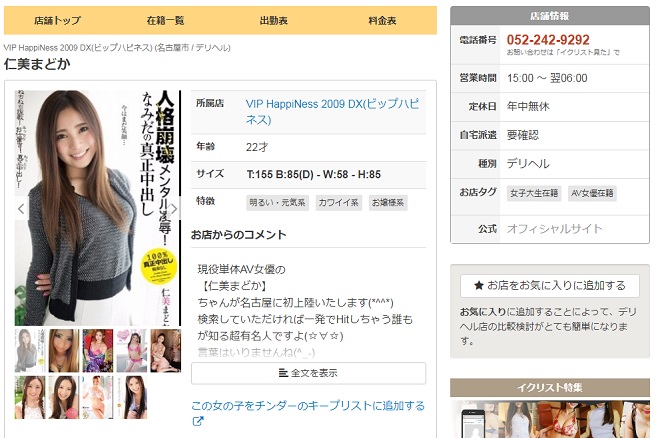Click the 女子大生在籍 shop tag
Viewport: 660px width, 438px height.
point(535,192)
